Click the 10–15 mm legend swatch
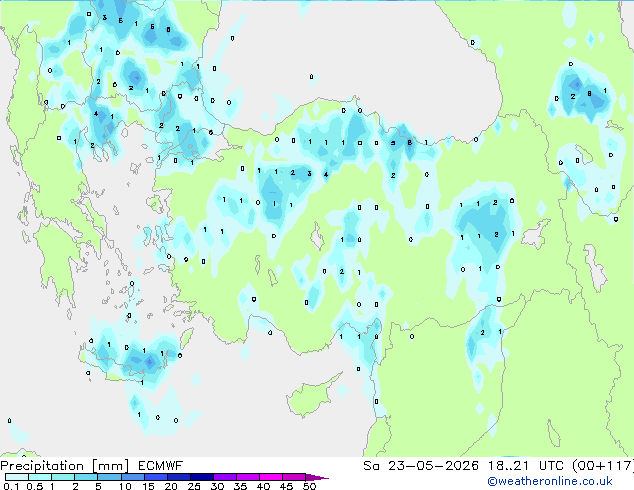This screenshot has width=634, height=490. pyautogui.click(x=132, y=477)
